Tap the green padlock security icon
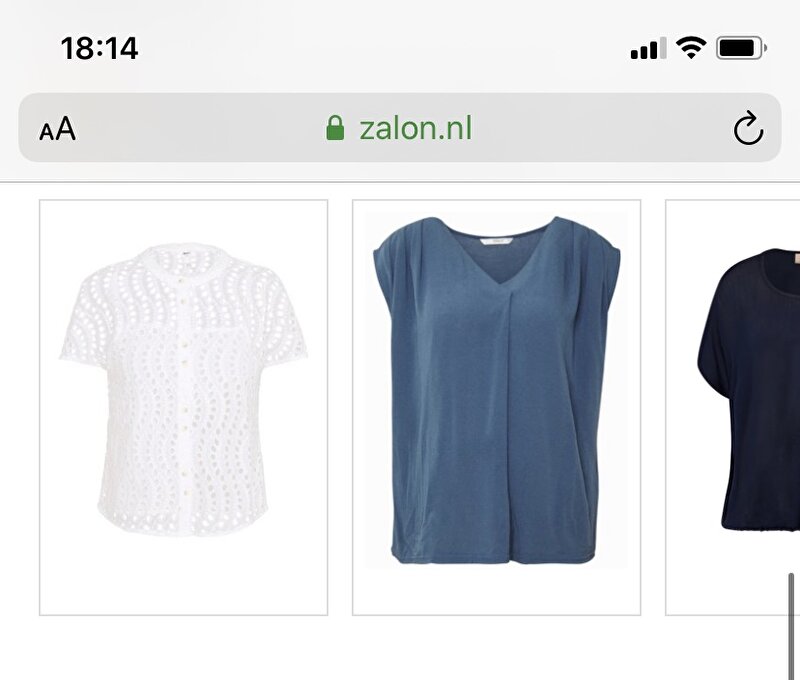The height and width of the screenshot is (680, 800). coord(335,128)
